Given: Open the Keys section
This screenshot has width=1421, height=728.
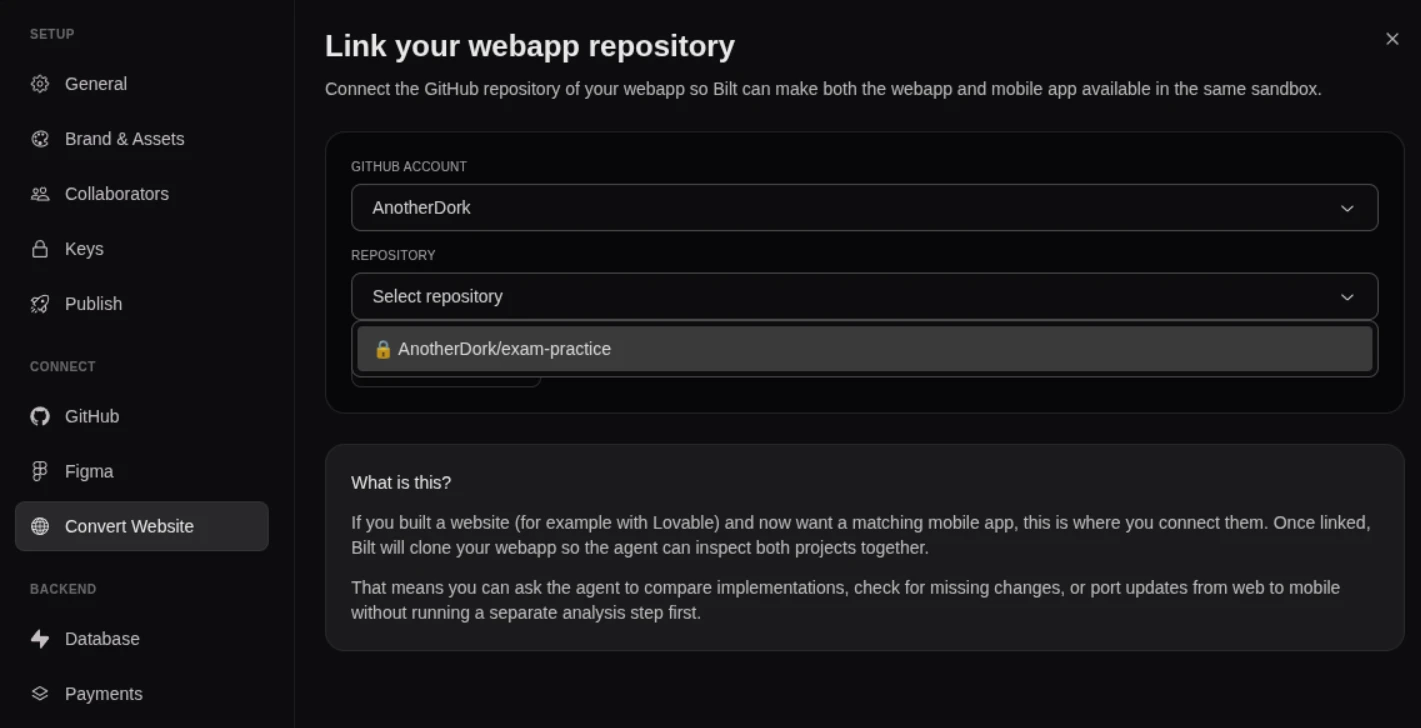Looking at the screenshot, I should click(x=142, y=249).
